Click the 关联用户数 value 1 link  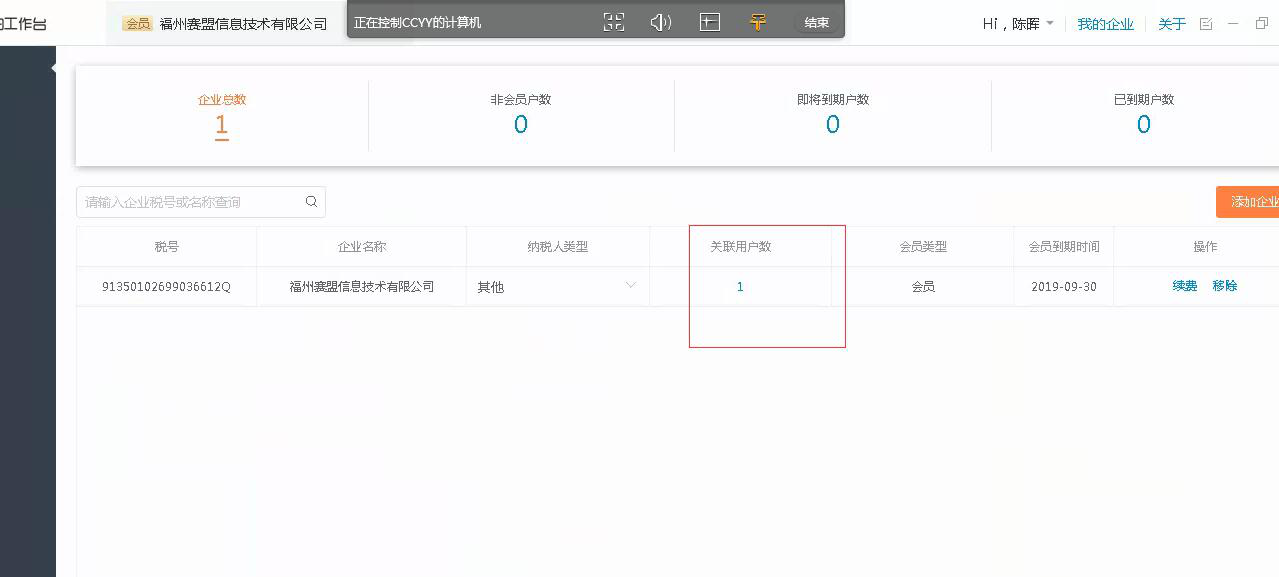pyautogui.click(x=740, y=287)
